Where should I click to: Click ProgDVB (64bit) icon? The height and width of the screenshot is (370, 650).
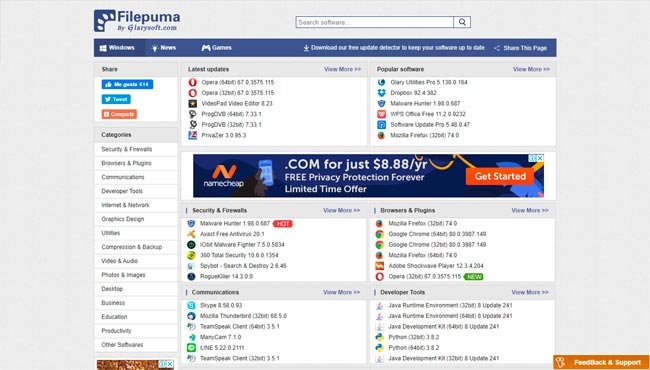192,114
